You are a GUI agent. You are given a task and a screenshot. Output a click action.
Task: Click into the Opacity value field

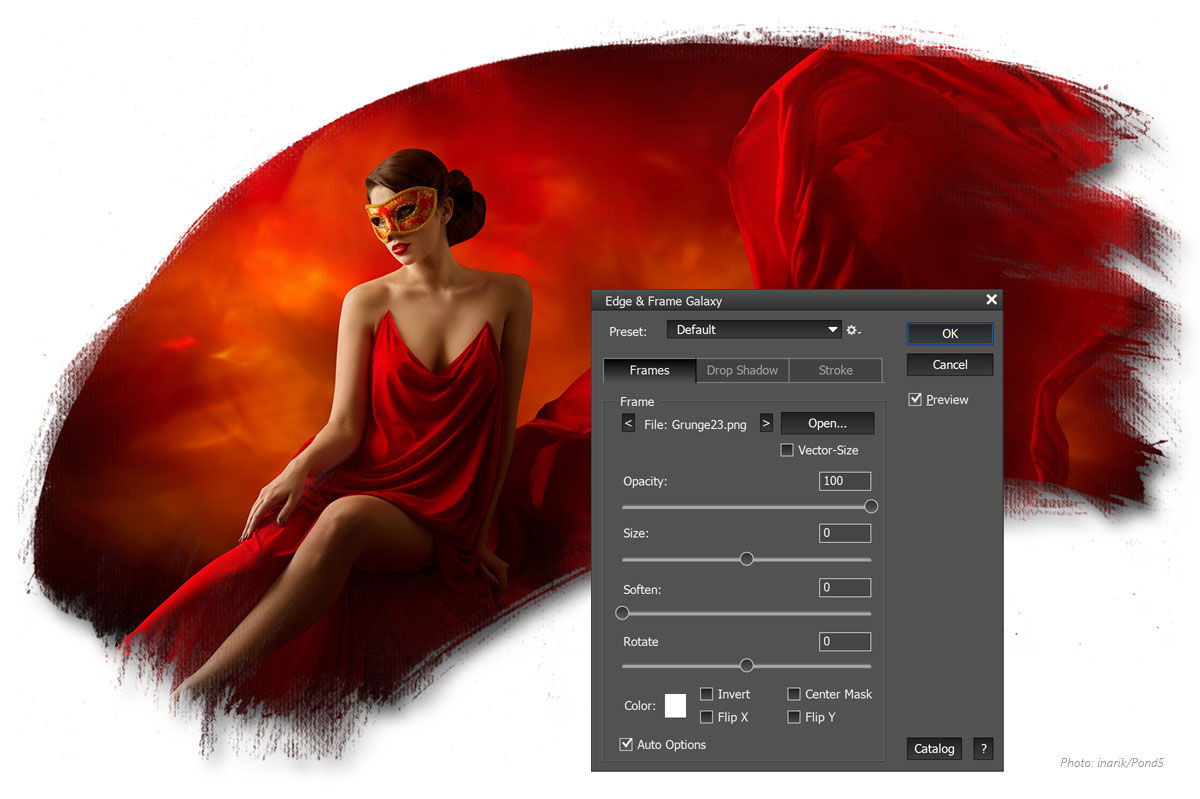[x=844, y=481]
